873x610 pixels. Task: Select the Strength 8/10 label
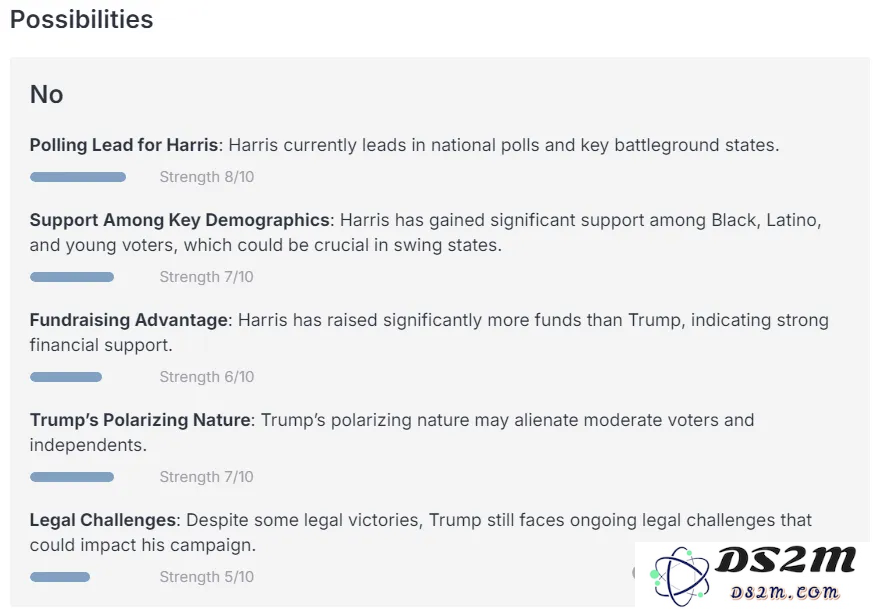(x=207, y=177)
